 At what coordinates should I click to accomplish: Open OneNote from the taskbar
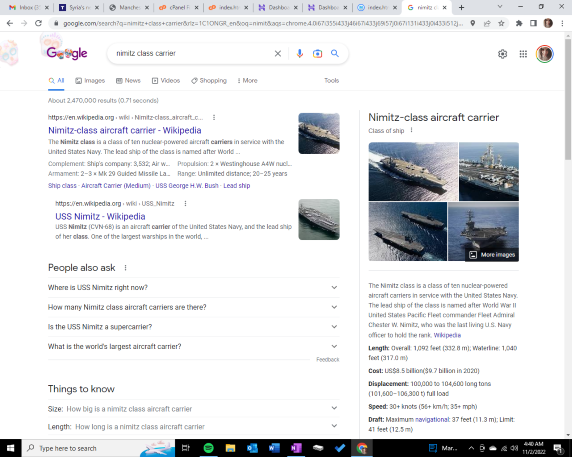[296, 448]
